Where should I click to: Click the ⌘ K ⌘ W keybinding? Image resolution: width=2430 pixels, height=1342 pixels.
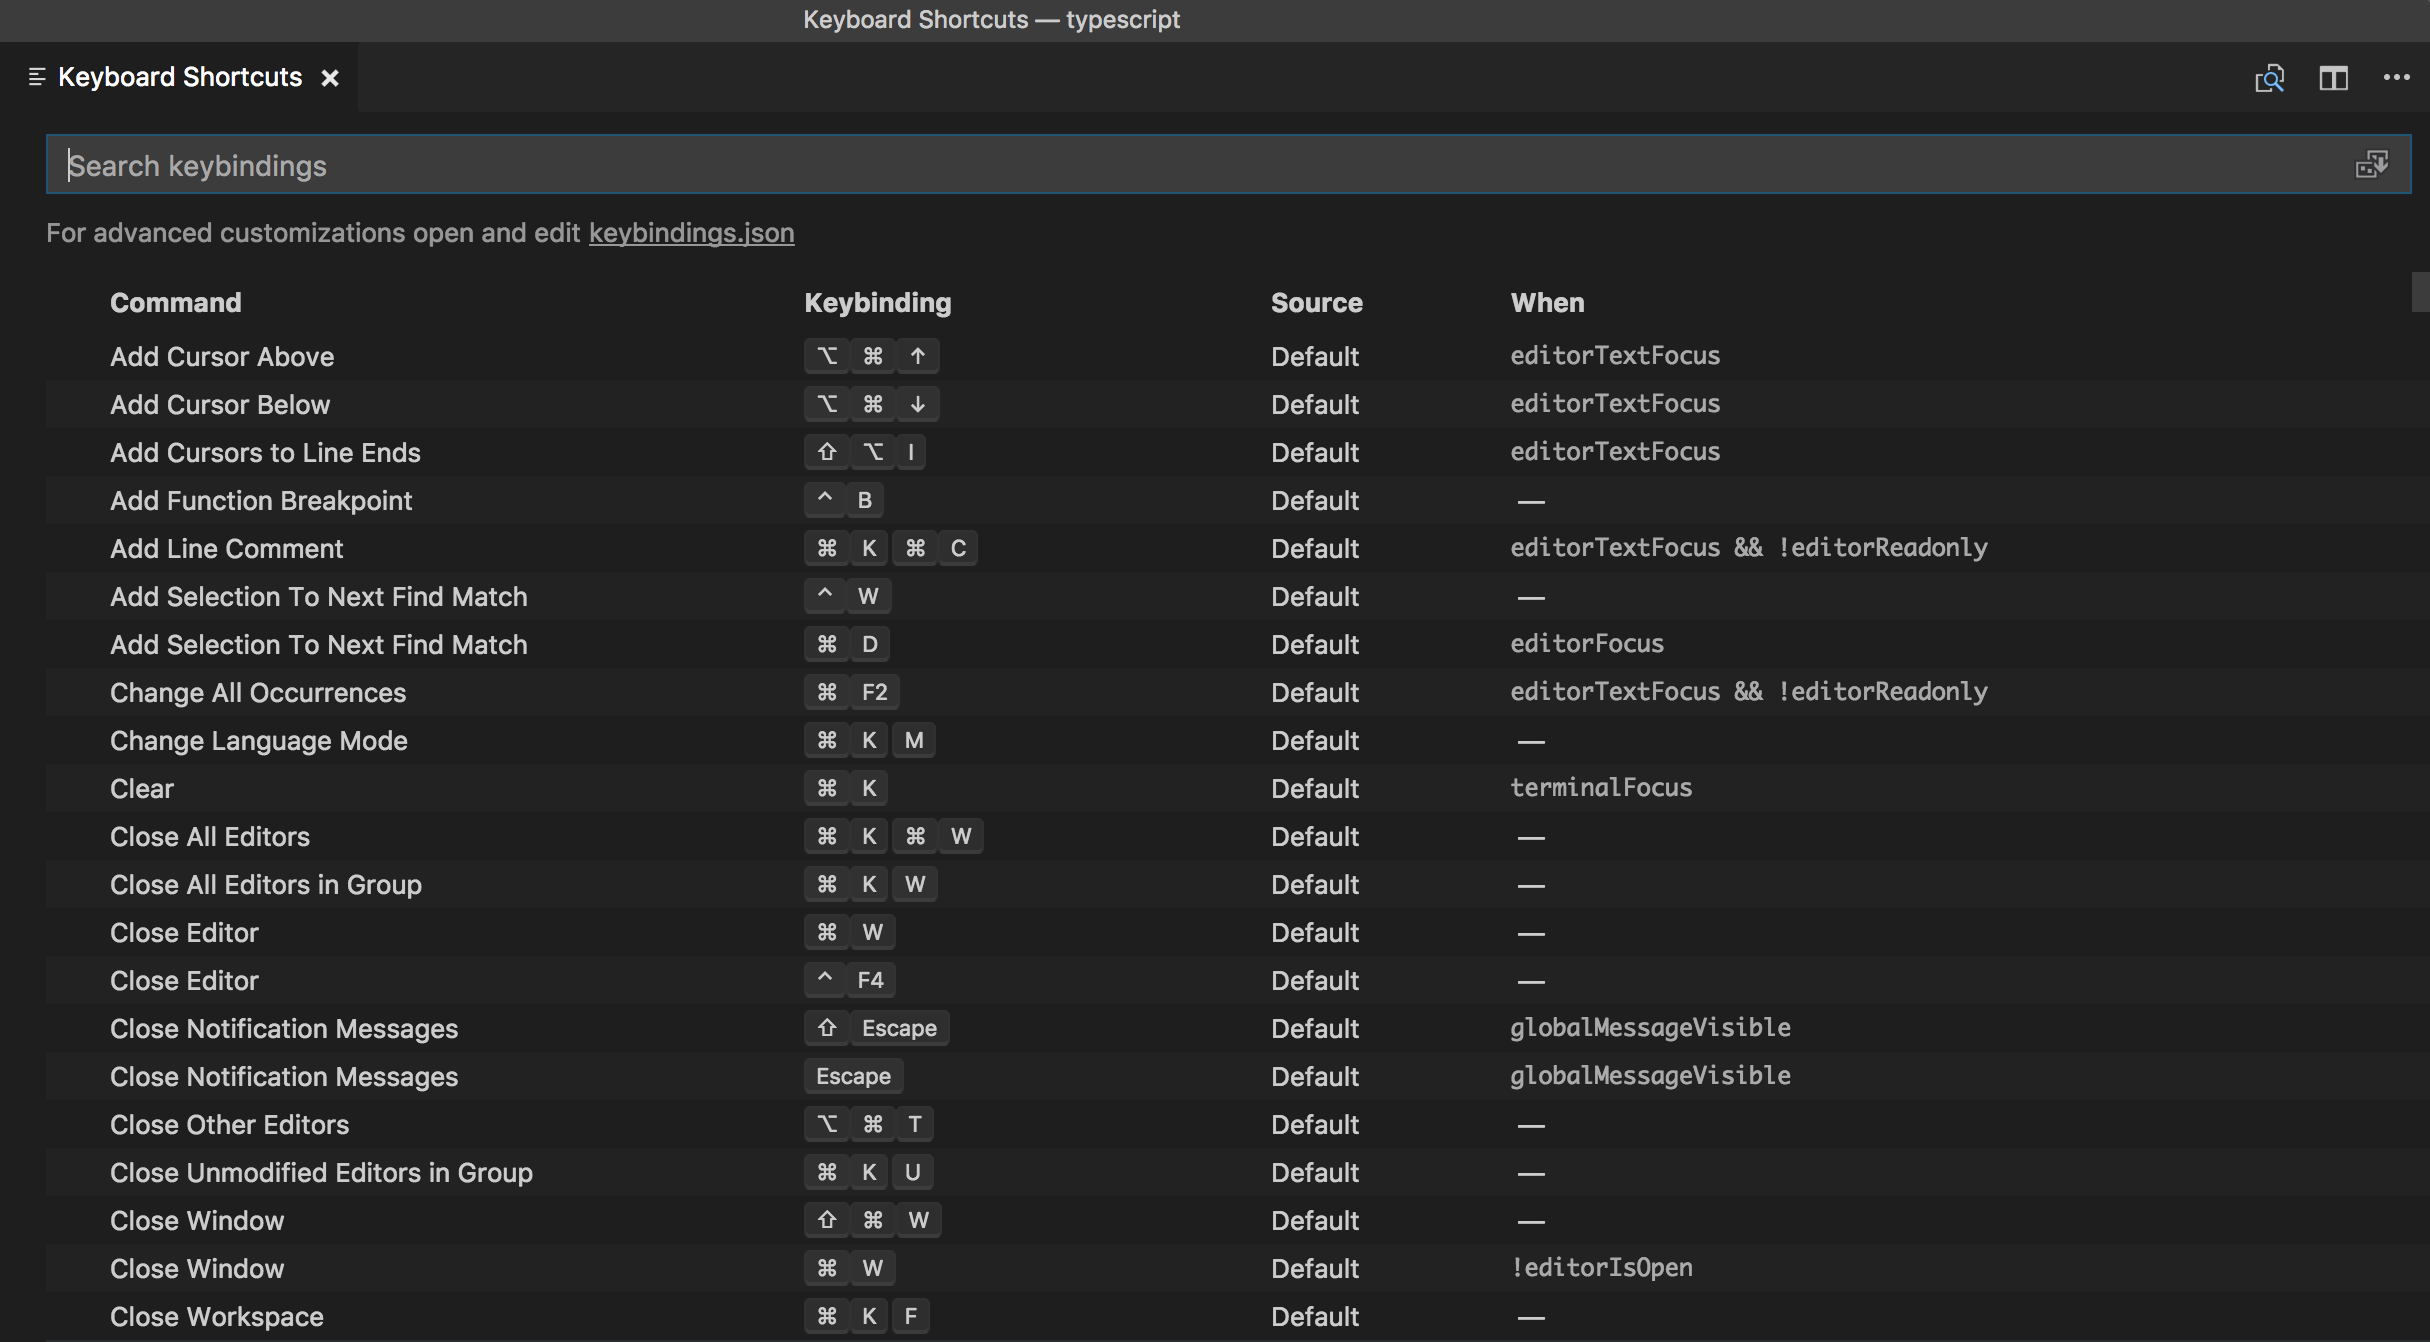[x=893, y=836]
